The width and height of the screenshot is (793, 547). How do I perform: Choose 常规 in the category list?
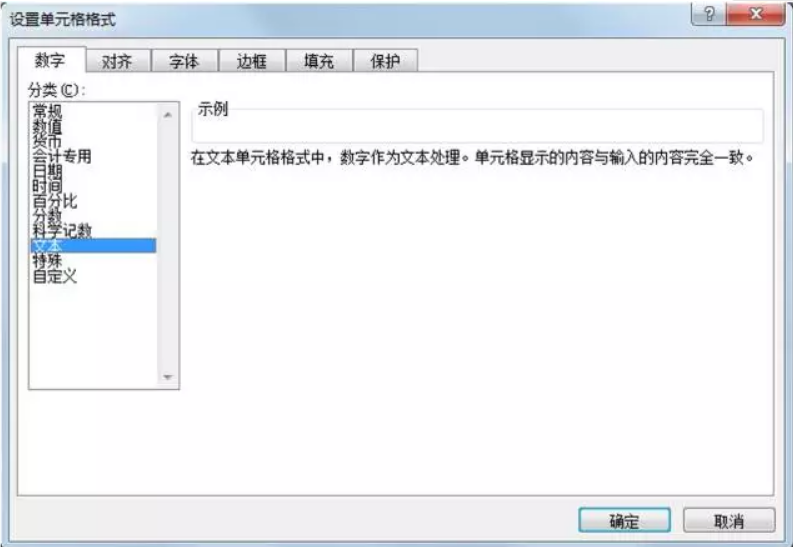pyautogui.click(x=93, y=111)
